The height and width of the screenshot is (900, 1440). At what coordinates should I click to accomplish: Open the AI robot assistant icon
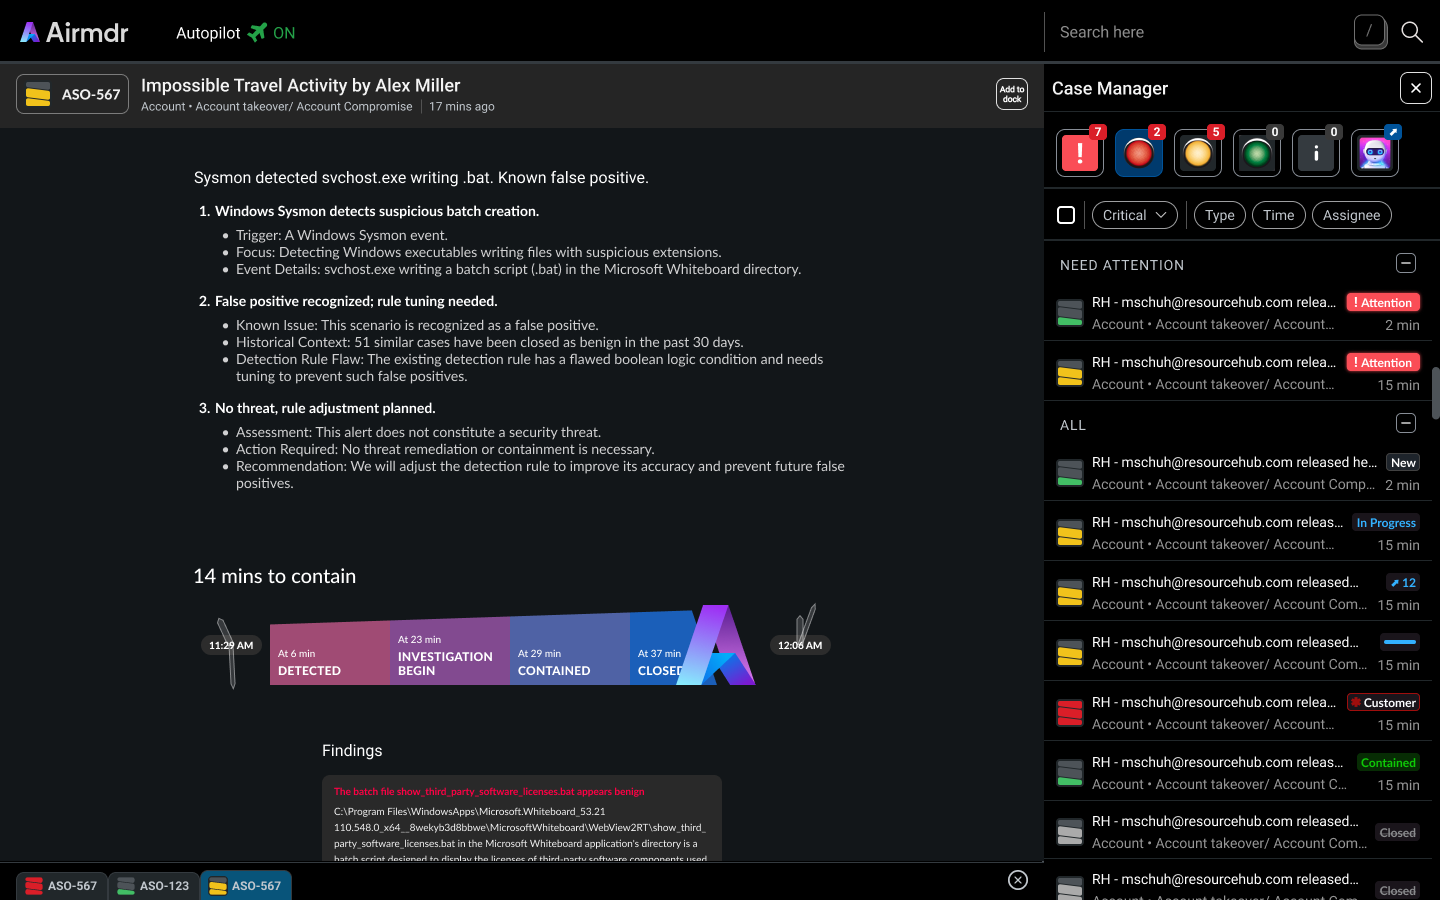pyautogui.click(x=1374, y=153)
